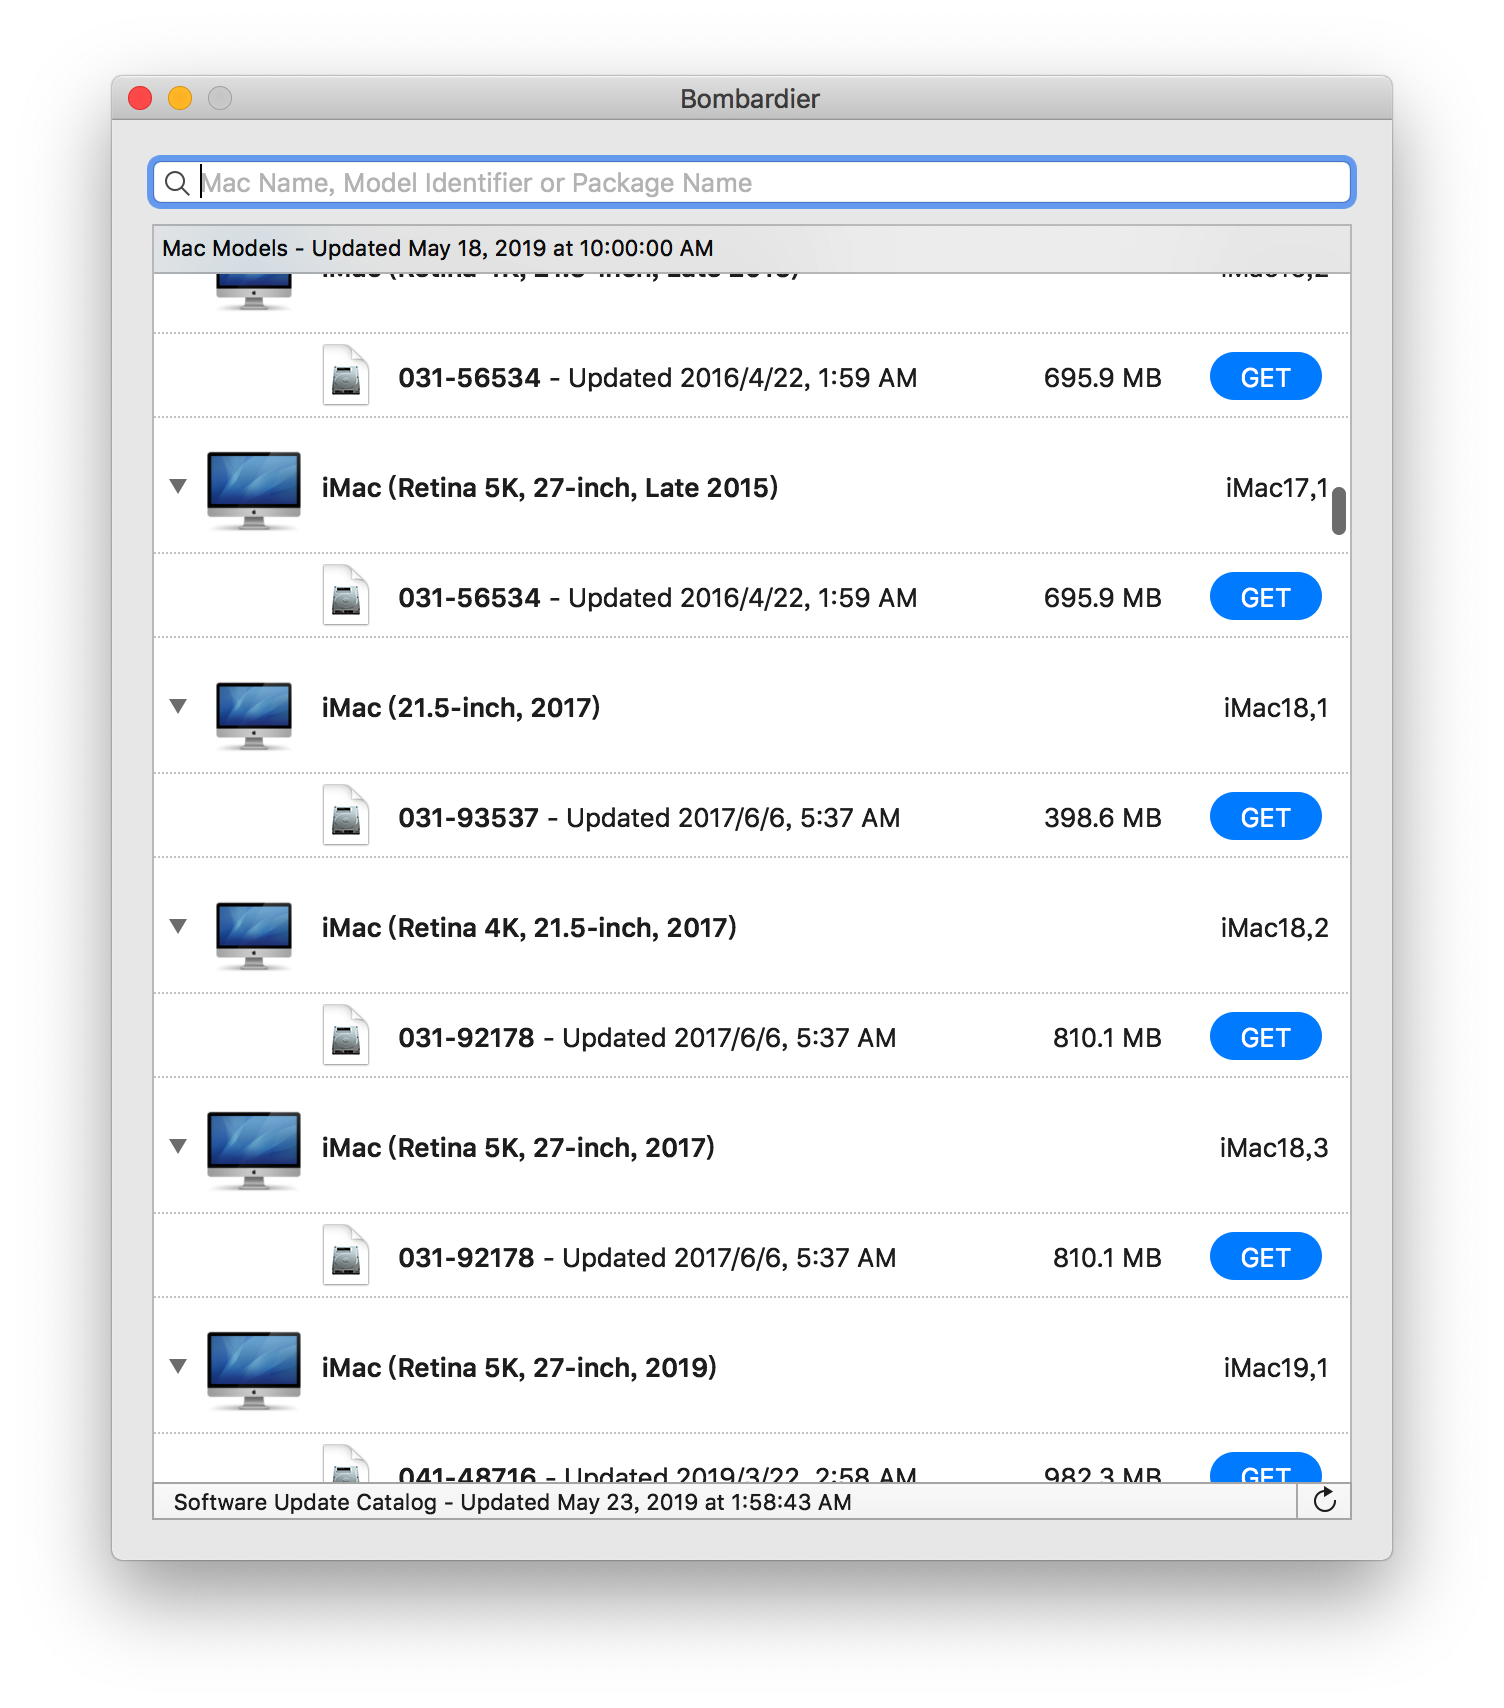Image resolution: width=1504 pixels, height=1708 pixels.
Task: Click the iMac18,3 computer icon
Action: [254, 1149]
